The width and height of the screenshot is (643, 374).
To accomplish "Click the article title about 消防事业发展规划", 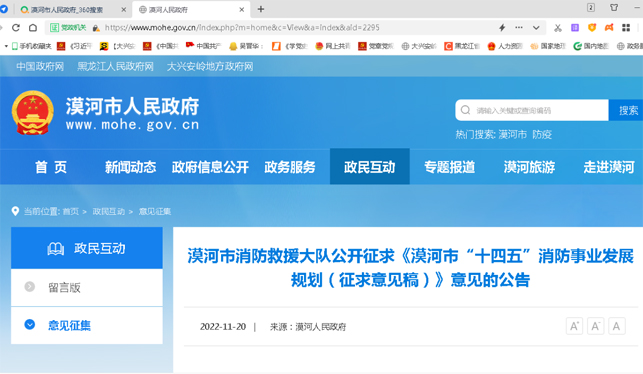I will 410,268.
